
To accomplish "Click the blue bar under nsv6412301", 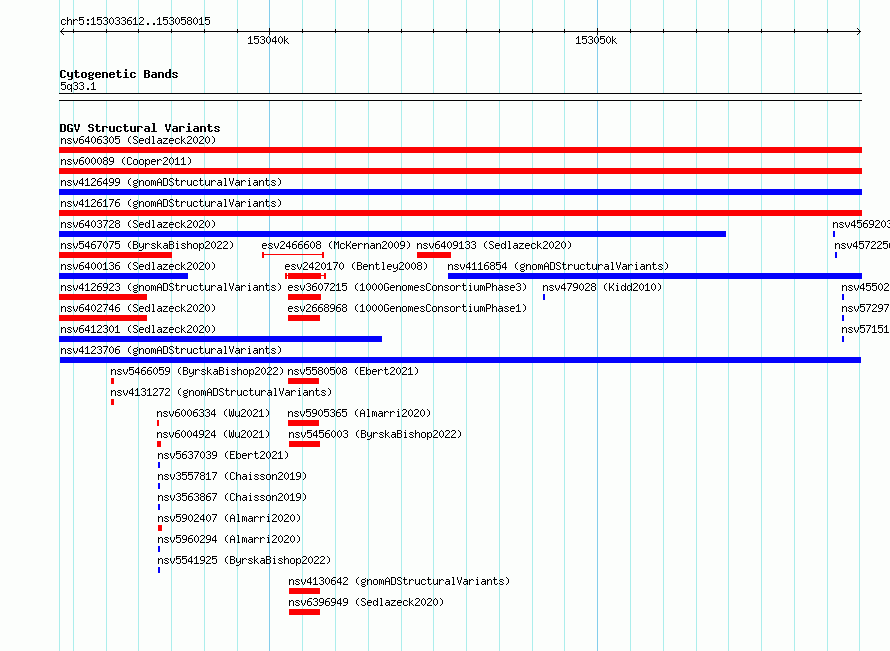I will 220,339.
